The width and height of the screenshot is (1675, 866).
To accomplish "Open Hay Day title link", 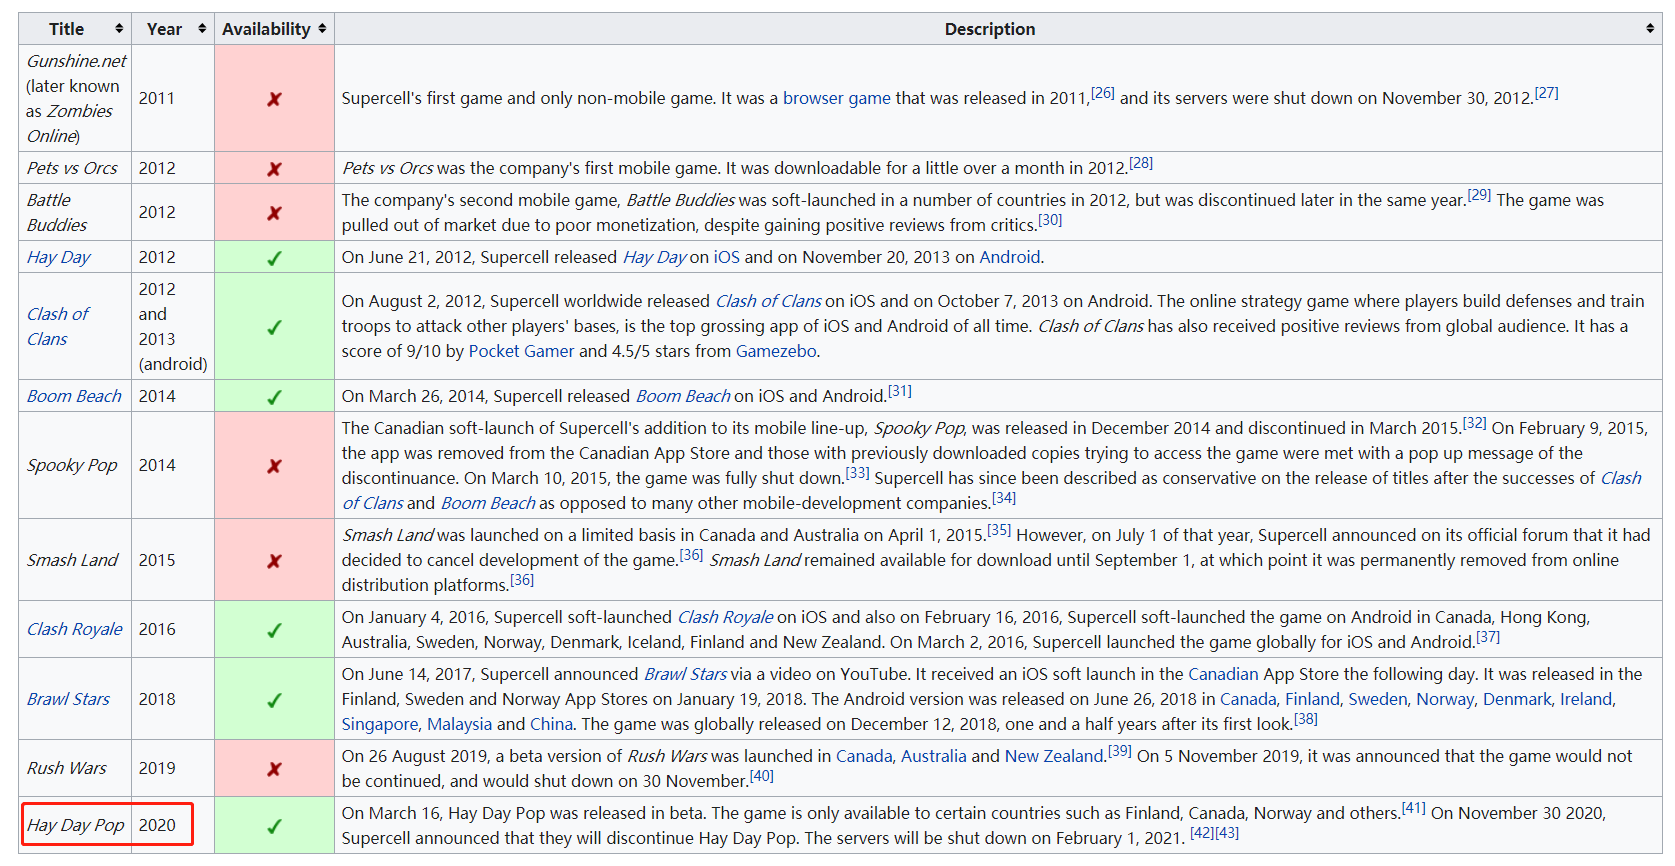I will 58,257.
